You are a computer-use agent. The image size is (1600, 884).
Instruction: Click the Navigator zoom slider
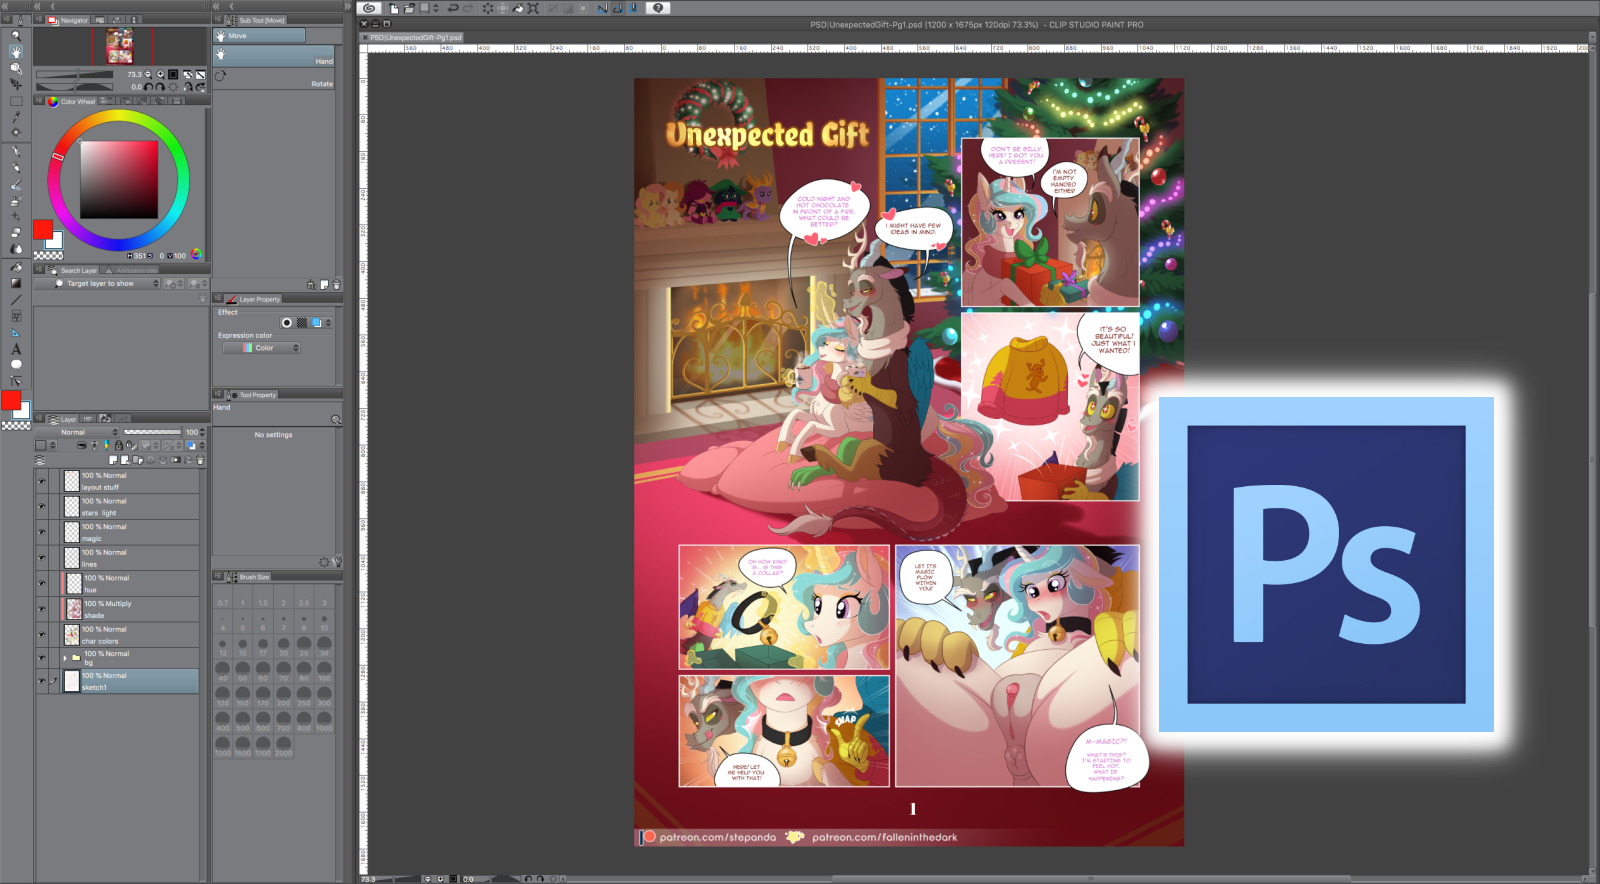coord(75,74)
